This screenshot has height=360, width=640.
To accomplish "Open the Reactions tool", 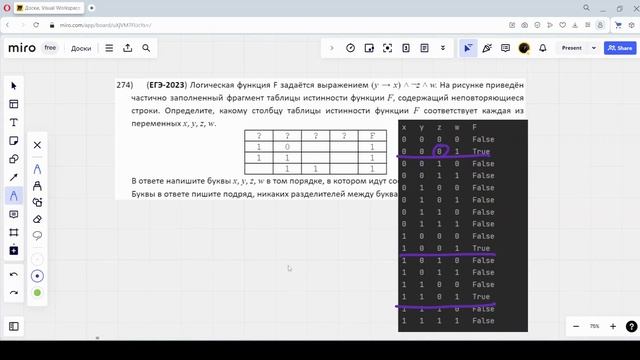I will coord(487,48).
